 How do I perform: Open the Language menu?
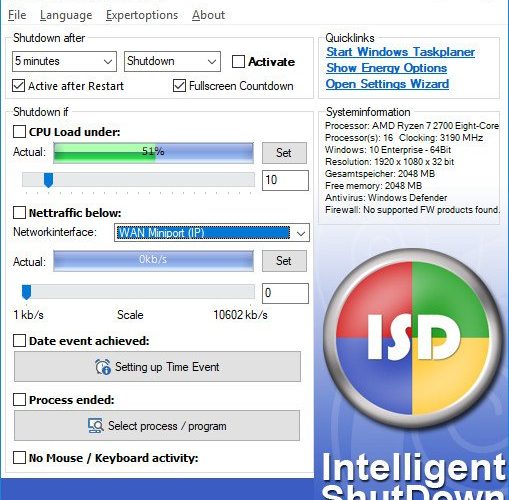(x=66, y=15)
